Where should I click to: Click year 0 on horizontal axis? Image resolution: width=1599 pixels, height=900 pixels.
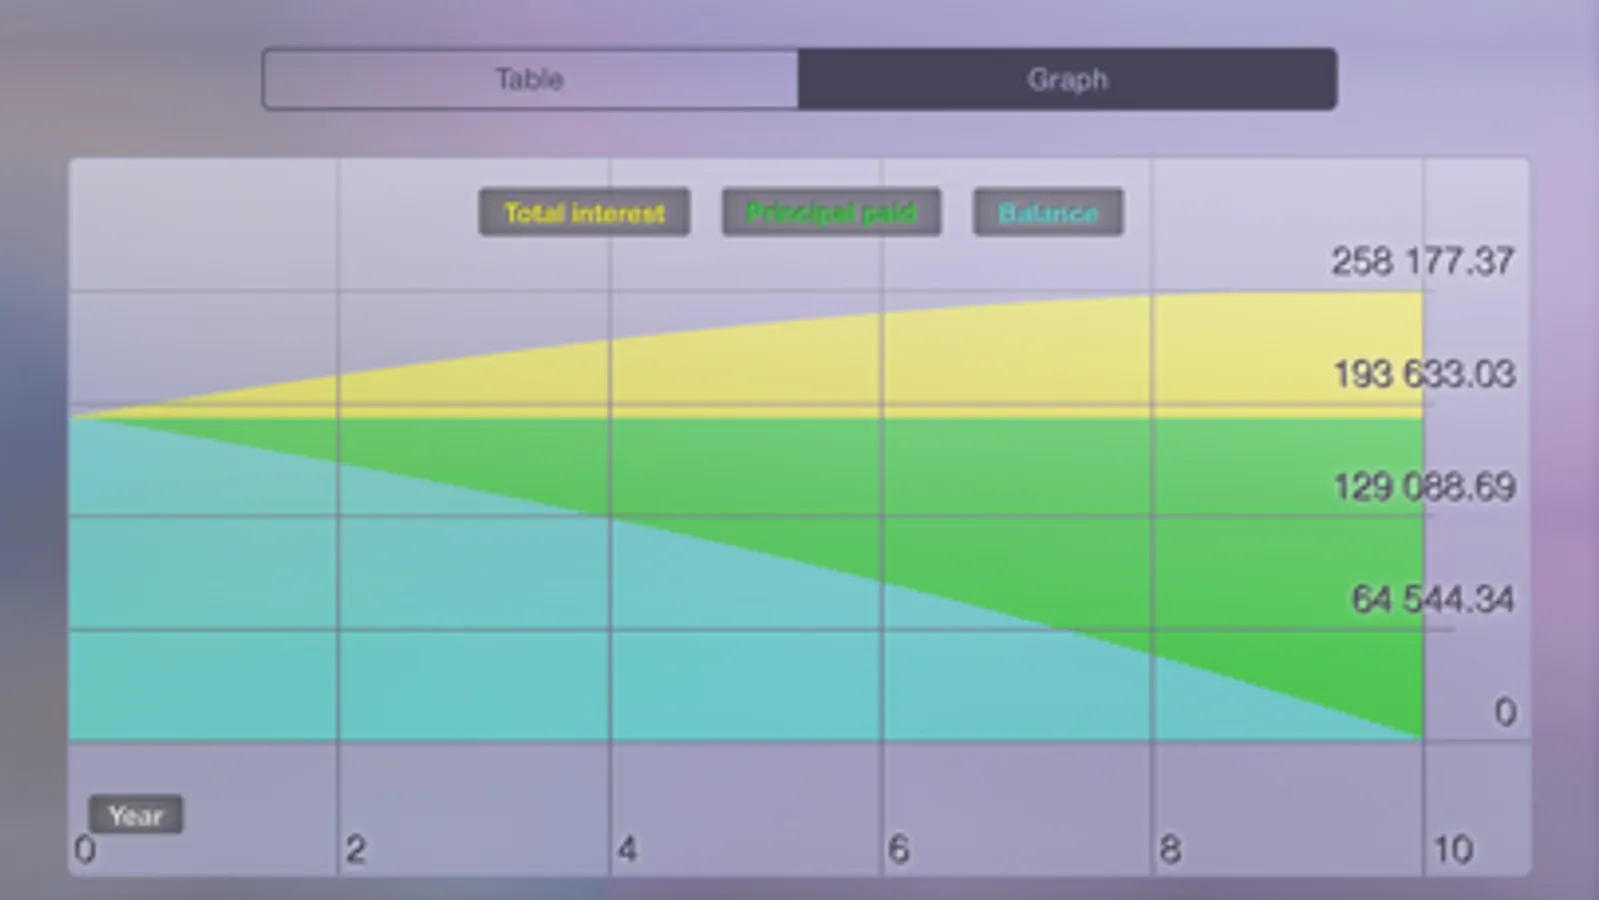pos(85,850)
